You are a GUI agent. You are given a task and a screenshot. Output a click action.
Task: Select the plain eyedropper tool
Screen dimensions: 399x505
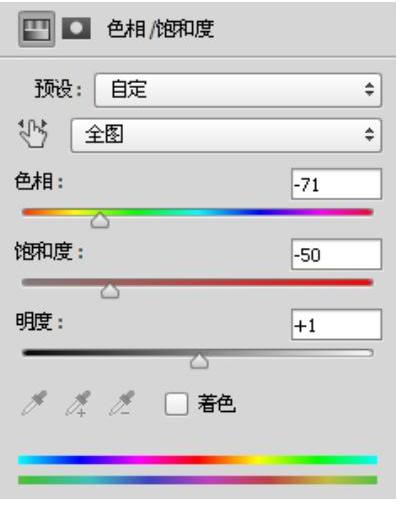coord(34,403)
